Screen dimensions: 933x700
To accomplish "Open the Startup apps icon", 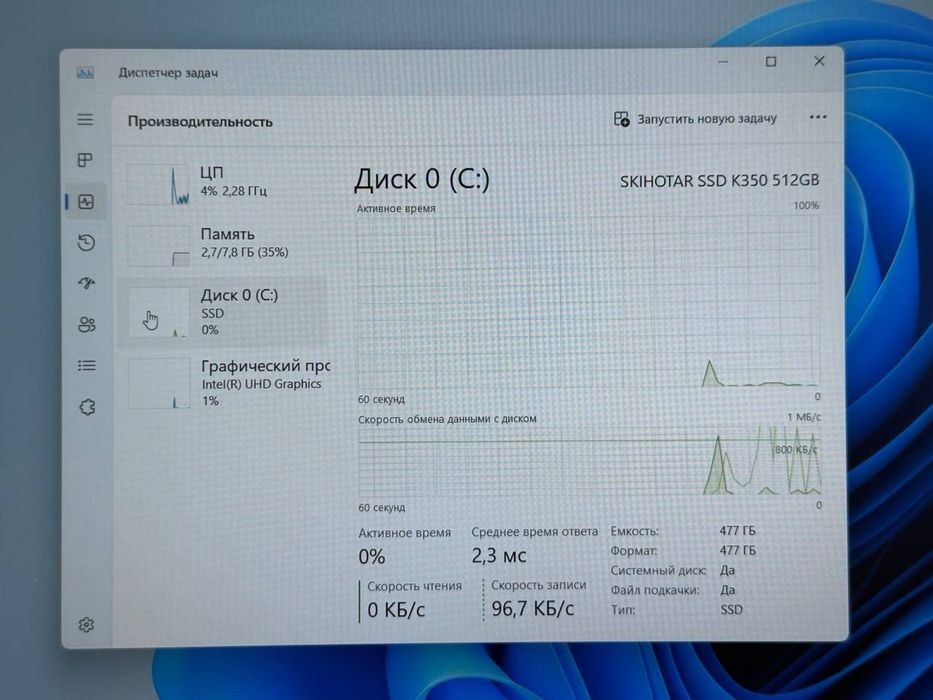I will point(87,283).
